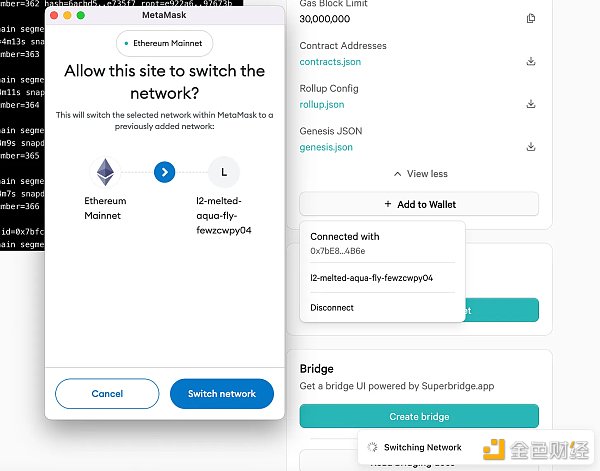Open the rollup.json link
This screenshot has height=471, width=600.
pyautogui.click(x=322, y=105)
